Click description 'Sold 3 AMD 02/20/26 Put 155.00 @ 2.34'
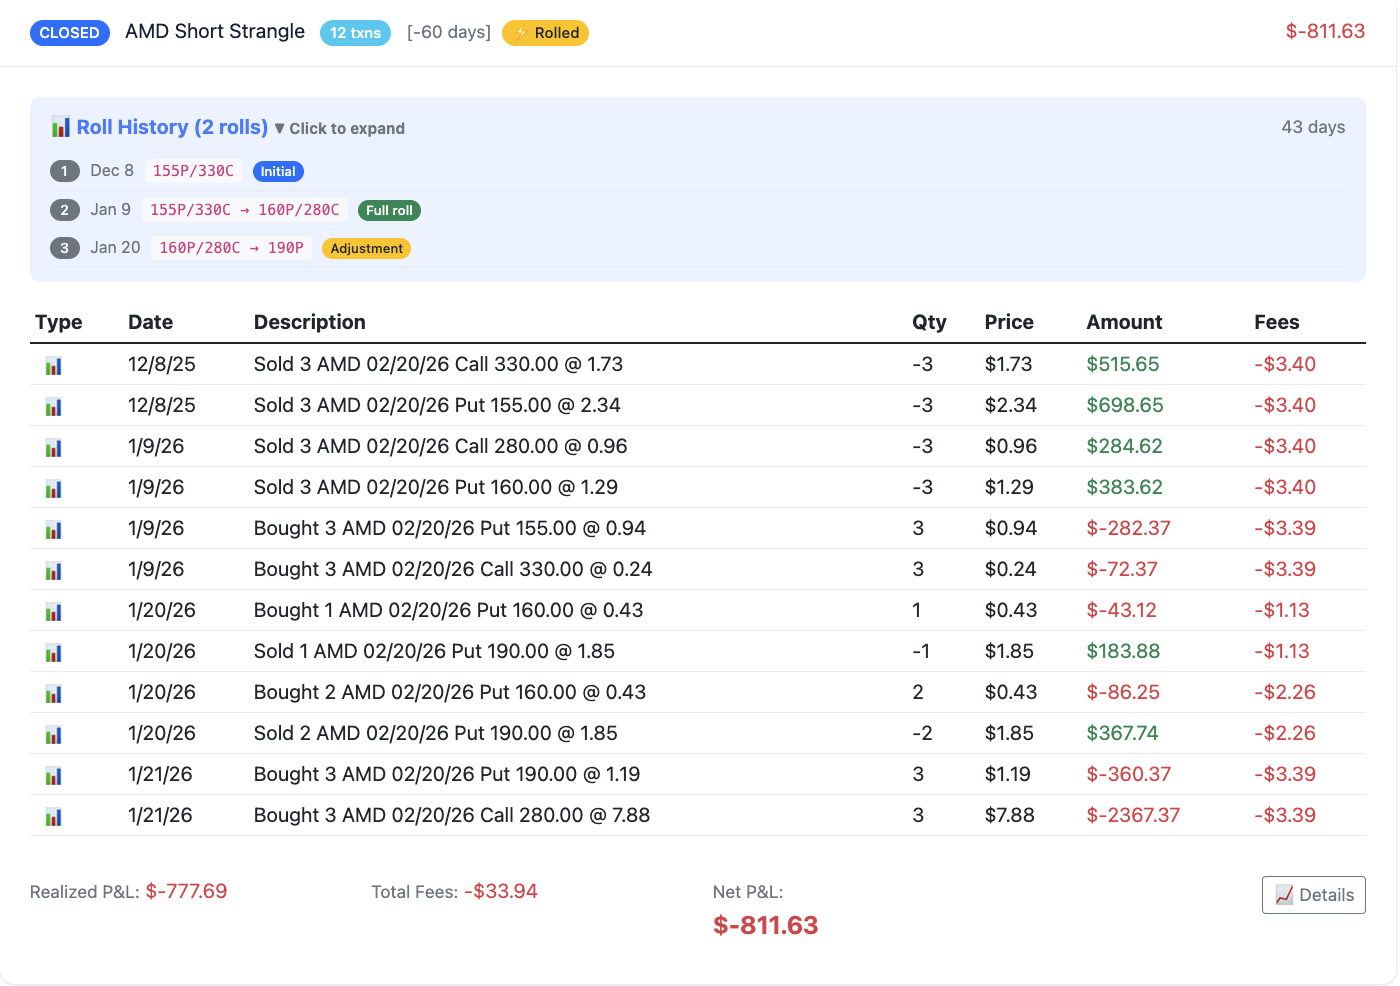Viewport: 1400px width, 986px height. (437, 405)
